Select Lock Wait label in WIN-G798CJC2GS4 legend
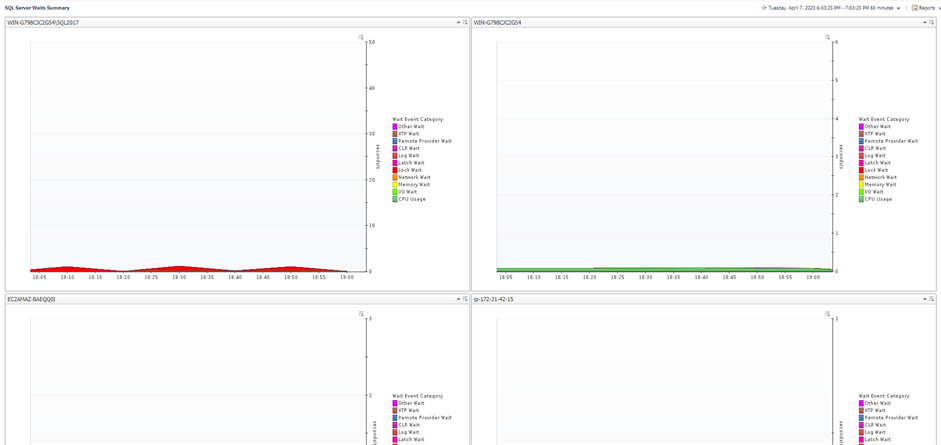Screen dimensions: 941x445 tap(877, 170)
